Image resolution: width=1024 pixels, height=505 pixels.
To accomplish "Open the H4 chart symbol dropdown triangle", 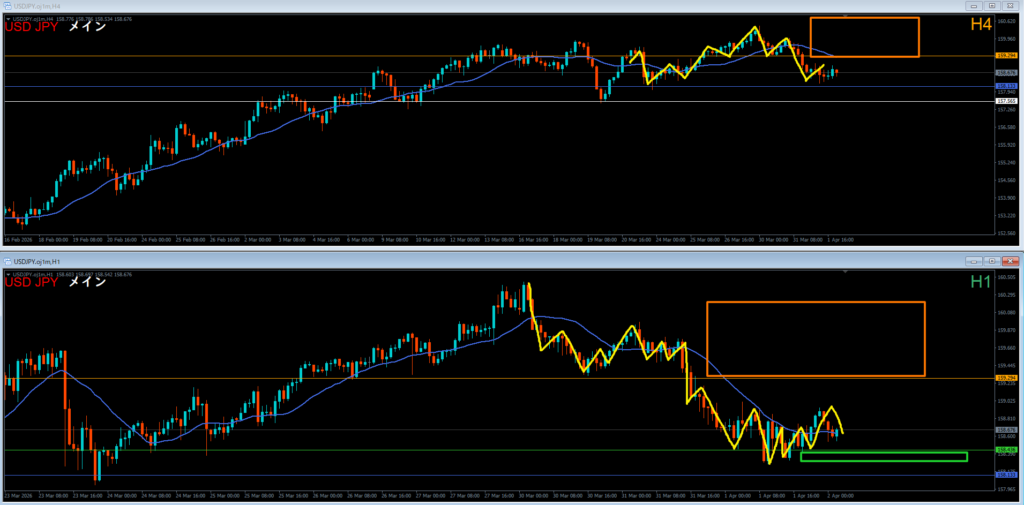I will (7, 19).
